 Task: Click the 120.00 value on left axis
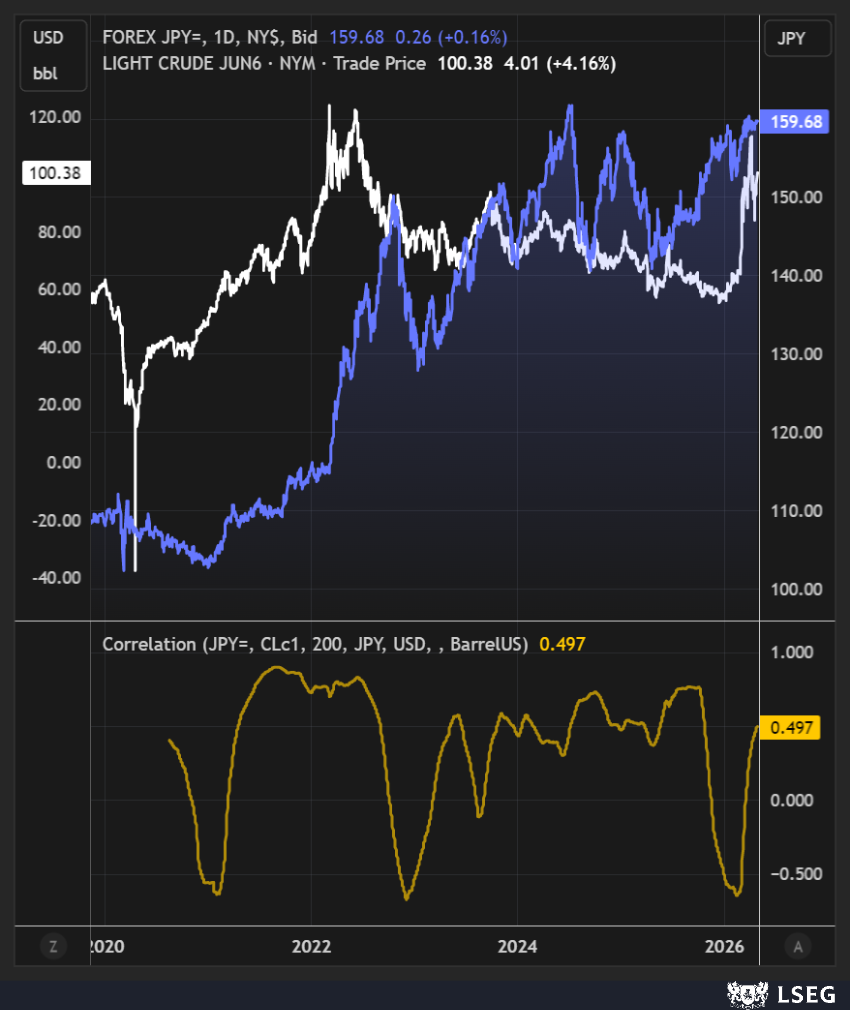coord(56,118)
